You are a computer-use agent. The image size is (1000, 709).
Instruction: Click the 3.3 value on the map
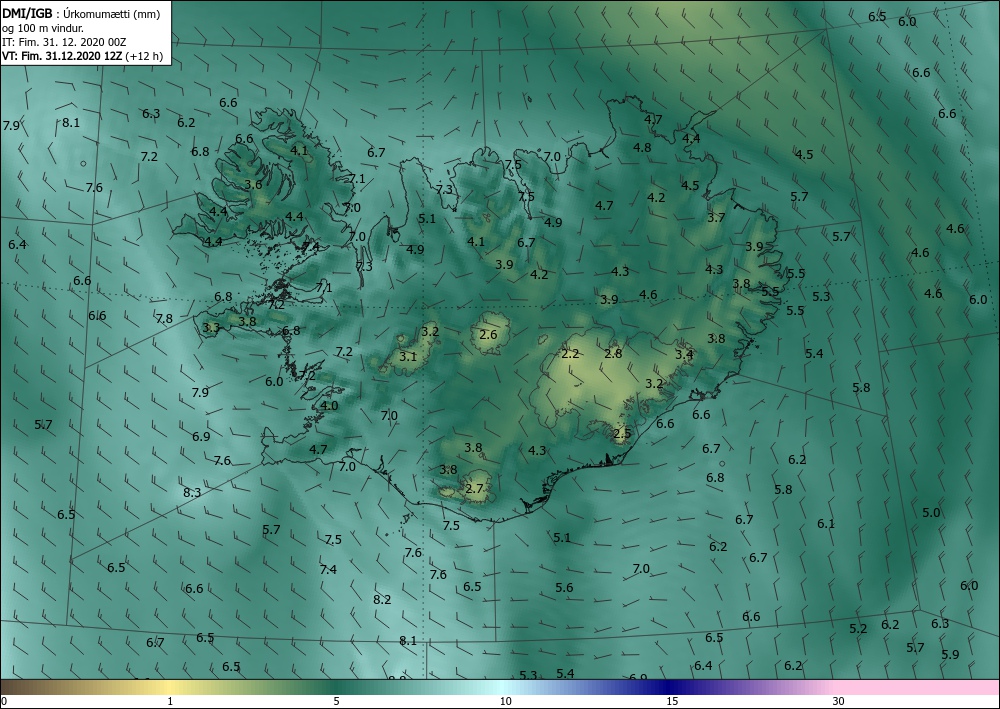[211, 328]
